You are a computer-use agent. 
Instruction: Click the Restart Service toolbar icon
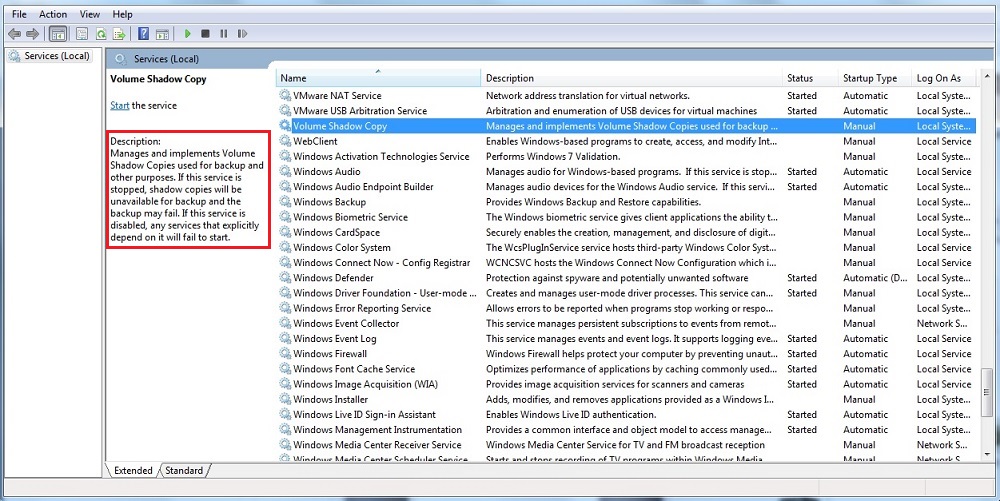point(242,34)
